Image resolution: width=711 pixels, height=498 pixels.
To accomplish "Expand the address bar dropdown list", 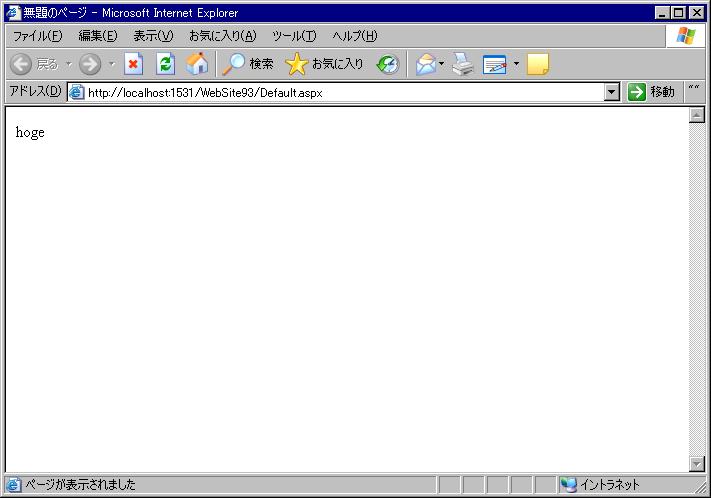I will click(612, 93).
